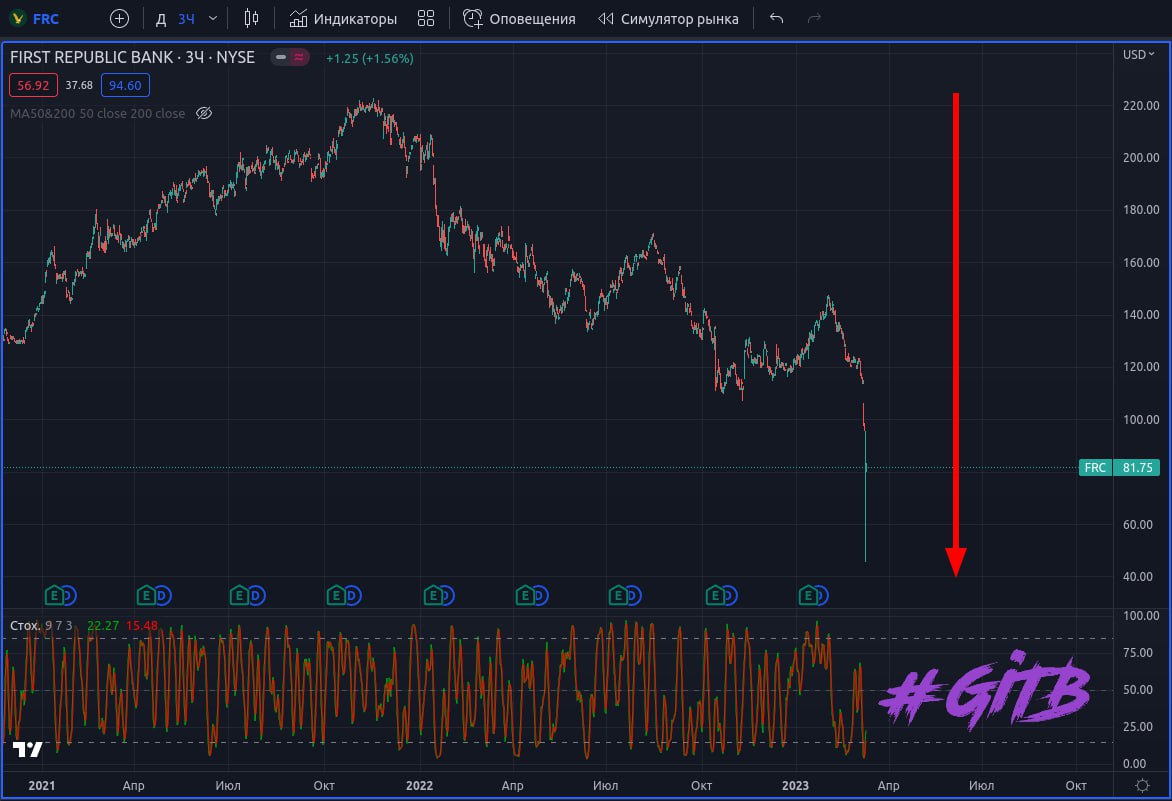1172x801 pixels.
Task: Open earnings E marker near Окт 2022
Action: 715,596
